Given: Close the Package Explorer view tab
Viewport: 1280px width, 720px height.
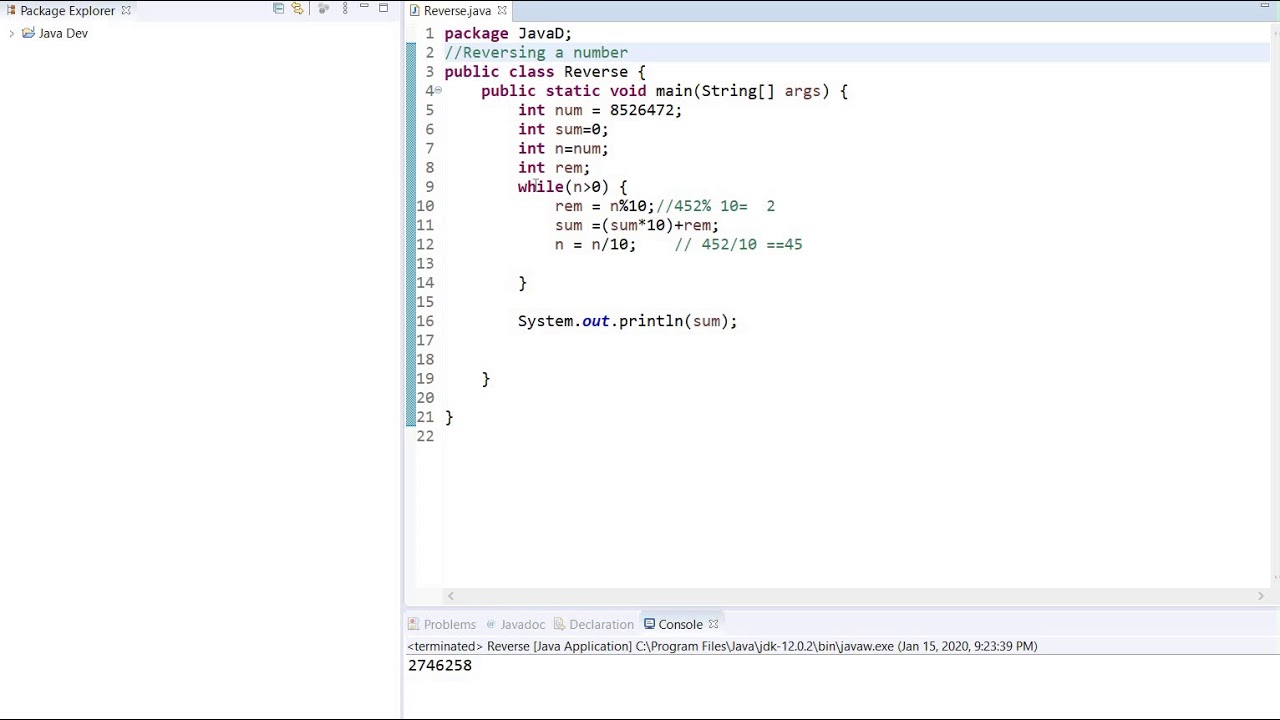Looking at the screenshot, I should (x=126, y=10).
